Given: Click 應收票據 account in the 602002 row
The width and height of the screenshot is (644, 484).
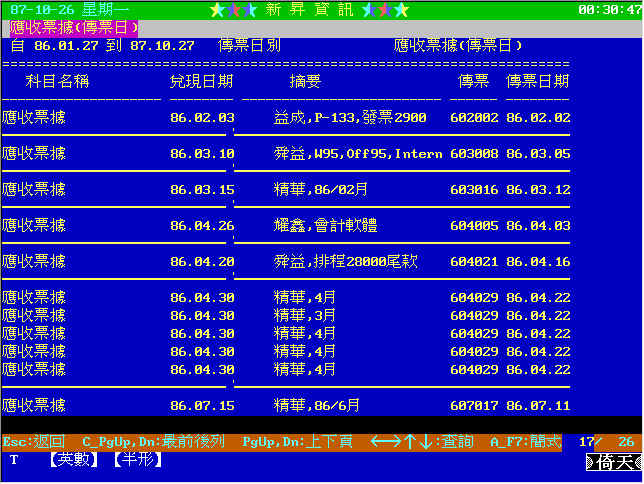Looking at the screenshot, I should pos(34,118).
